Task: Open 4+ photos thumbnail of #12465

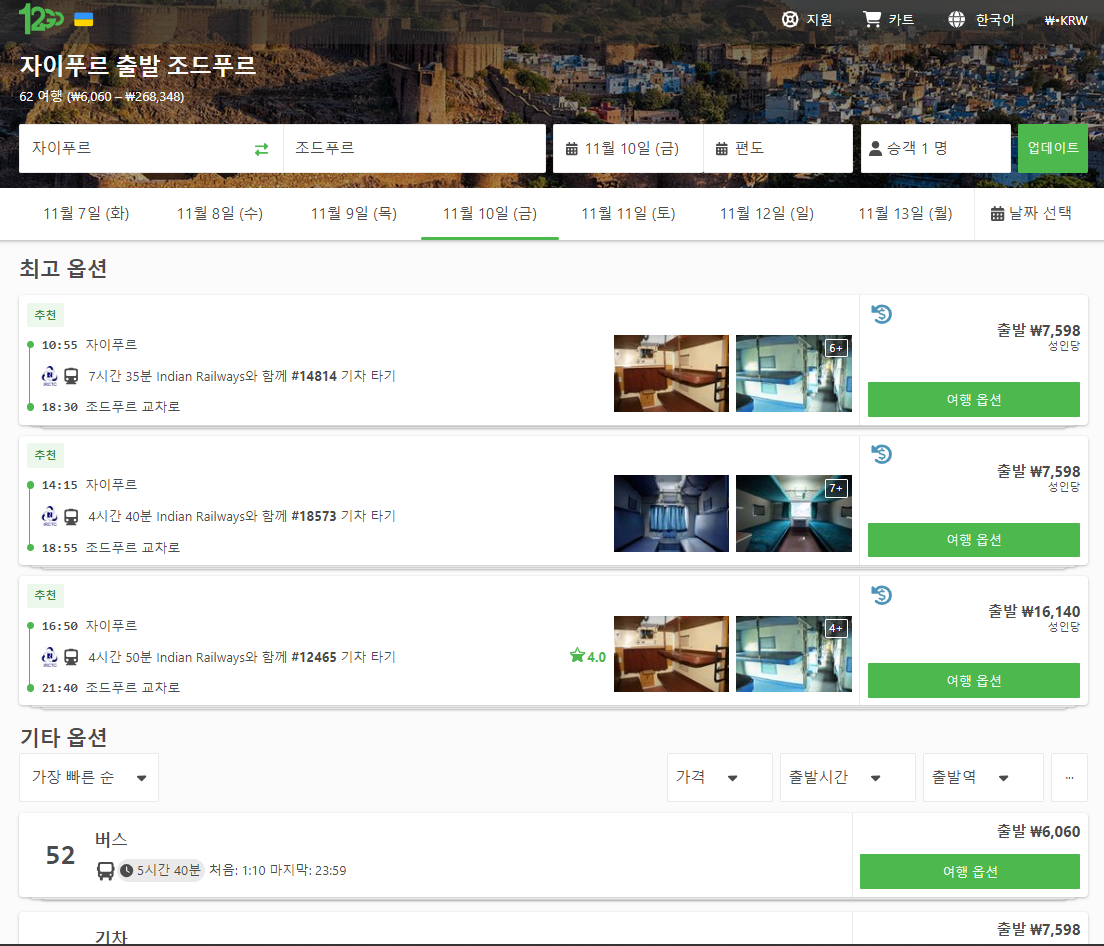Action: click(x=794, y=654)
